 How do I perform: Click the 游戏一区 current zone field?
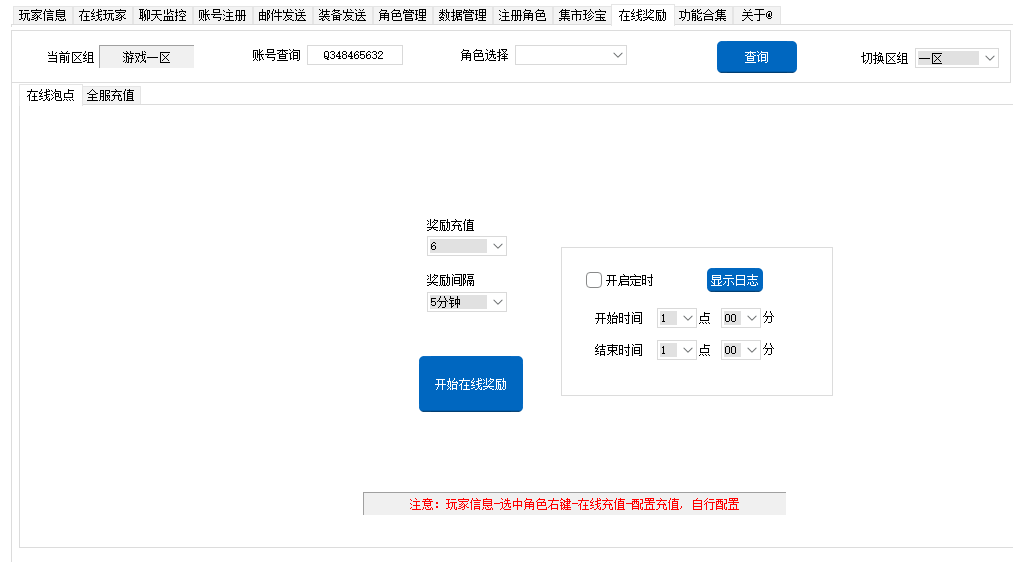(x=147, y=57)
